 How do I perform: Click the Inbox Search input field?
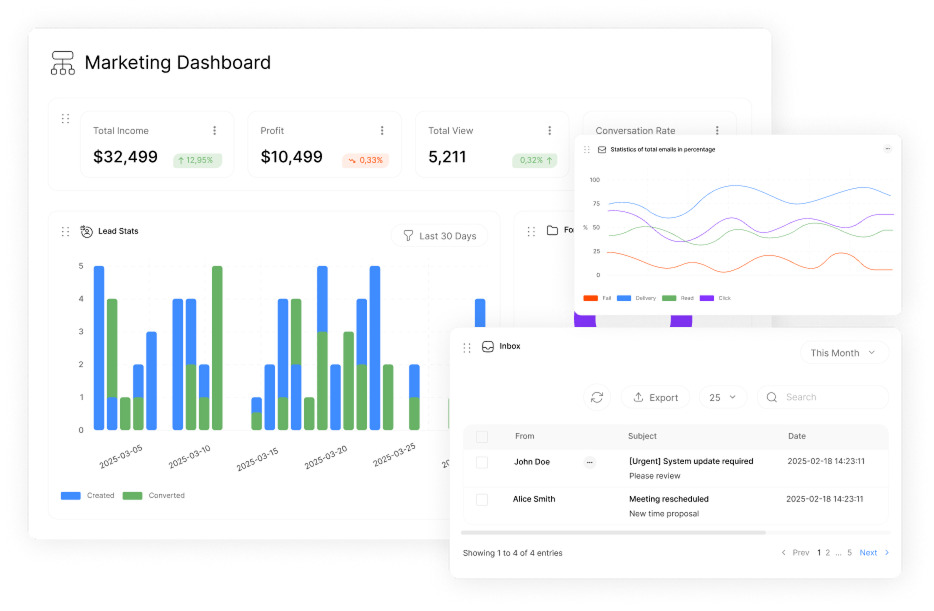830,397
